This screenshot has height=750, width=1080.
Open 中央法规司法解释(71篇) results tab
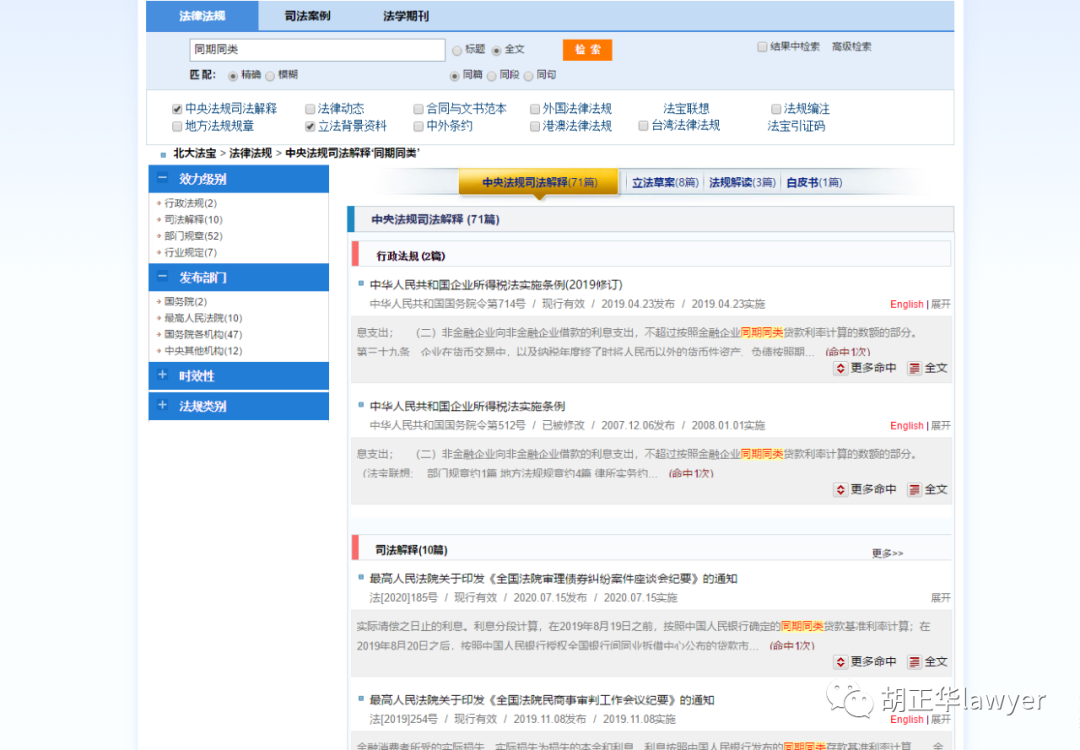click(x=539, y=183)
